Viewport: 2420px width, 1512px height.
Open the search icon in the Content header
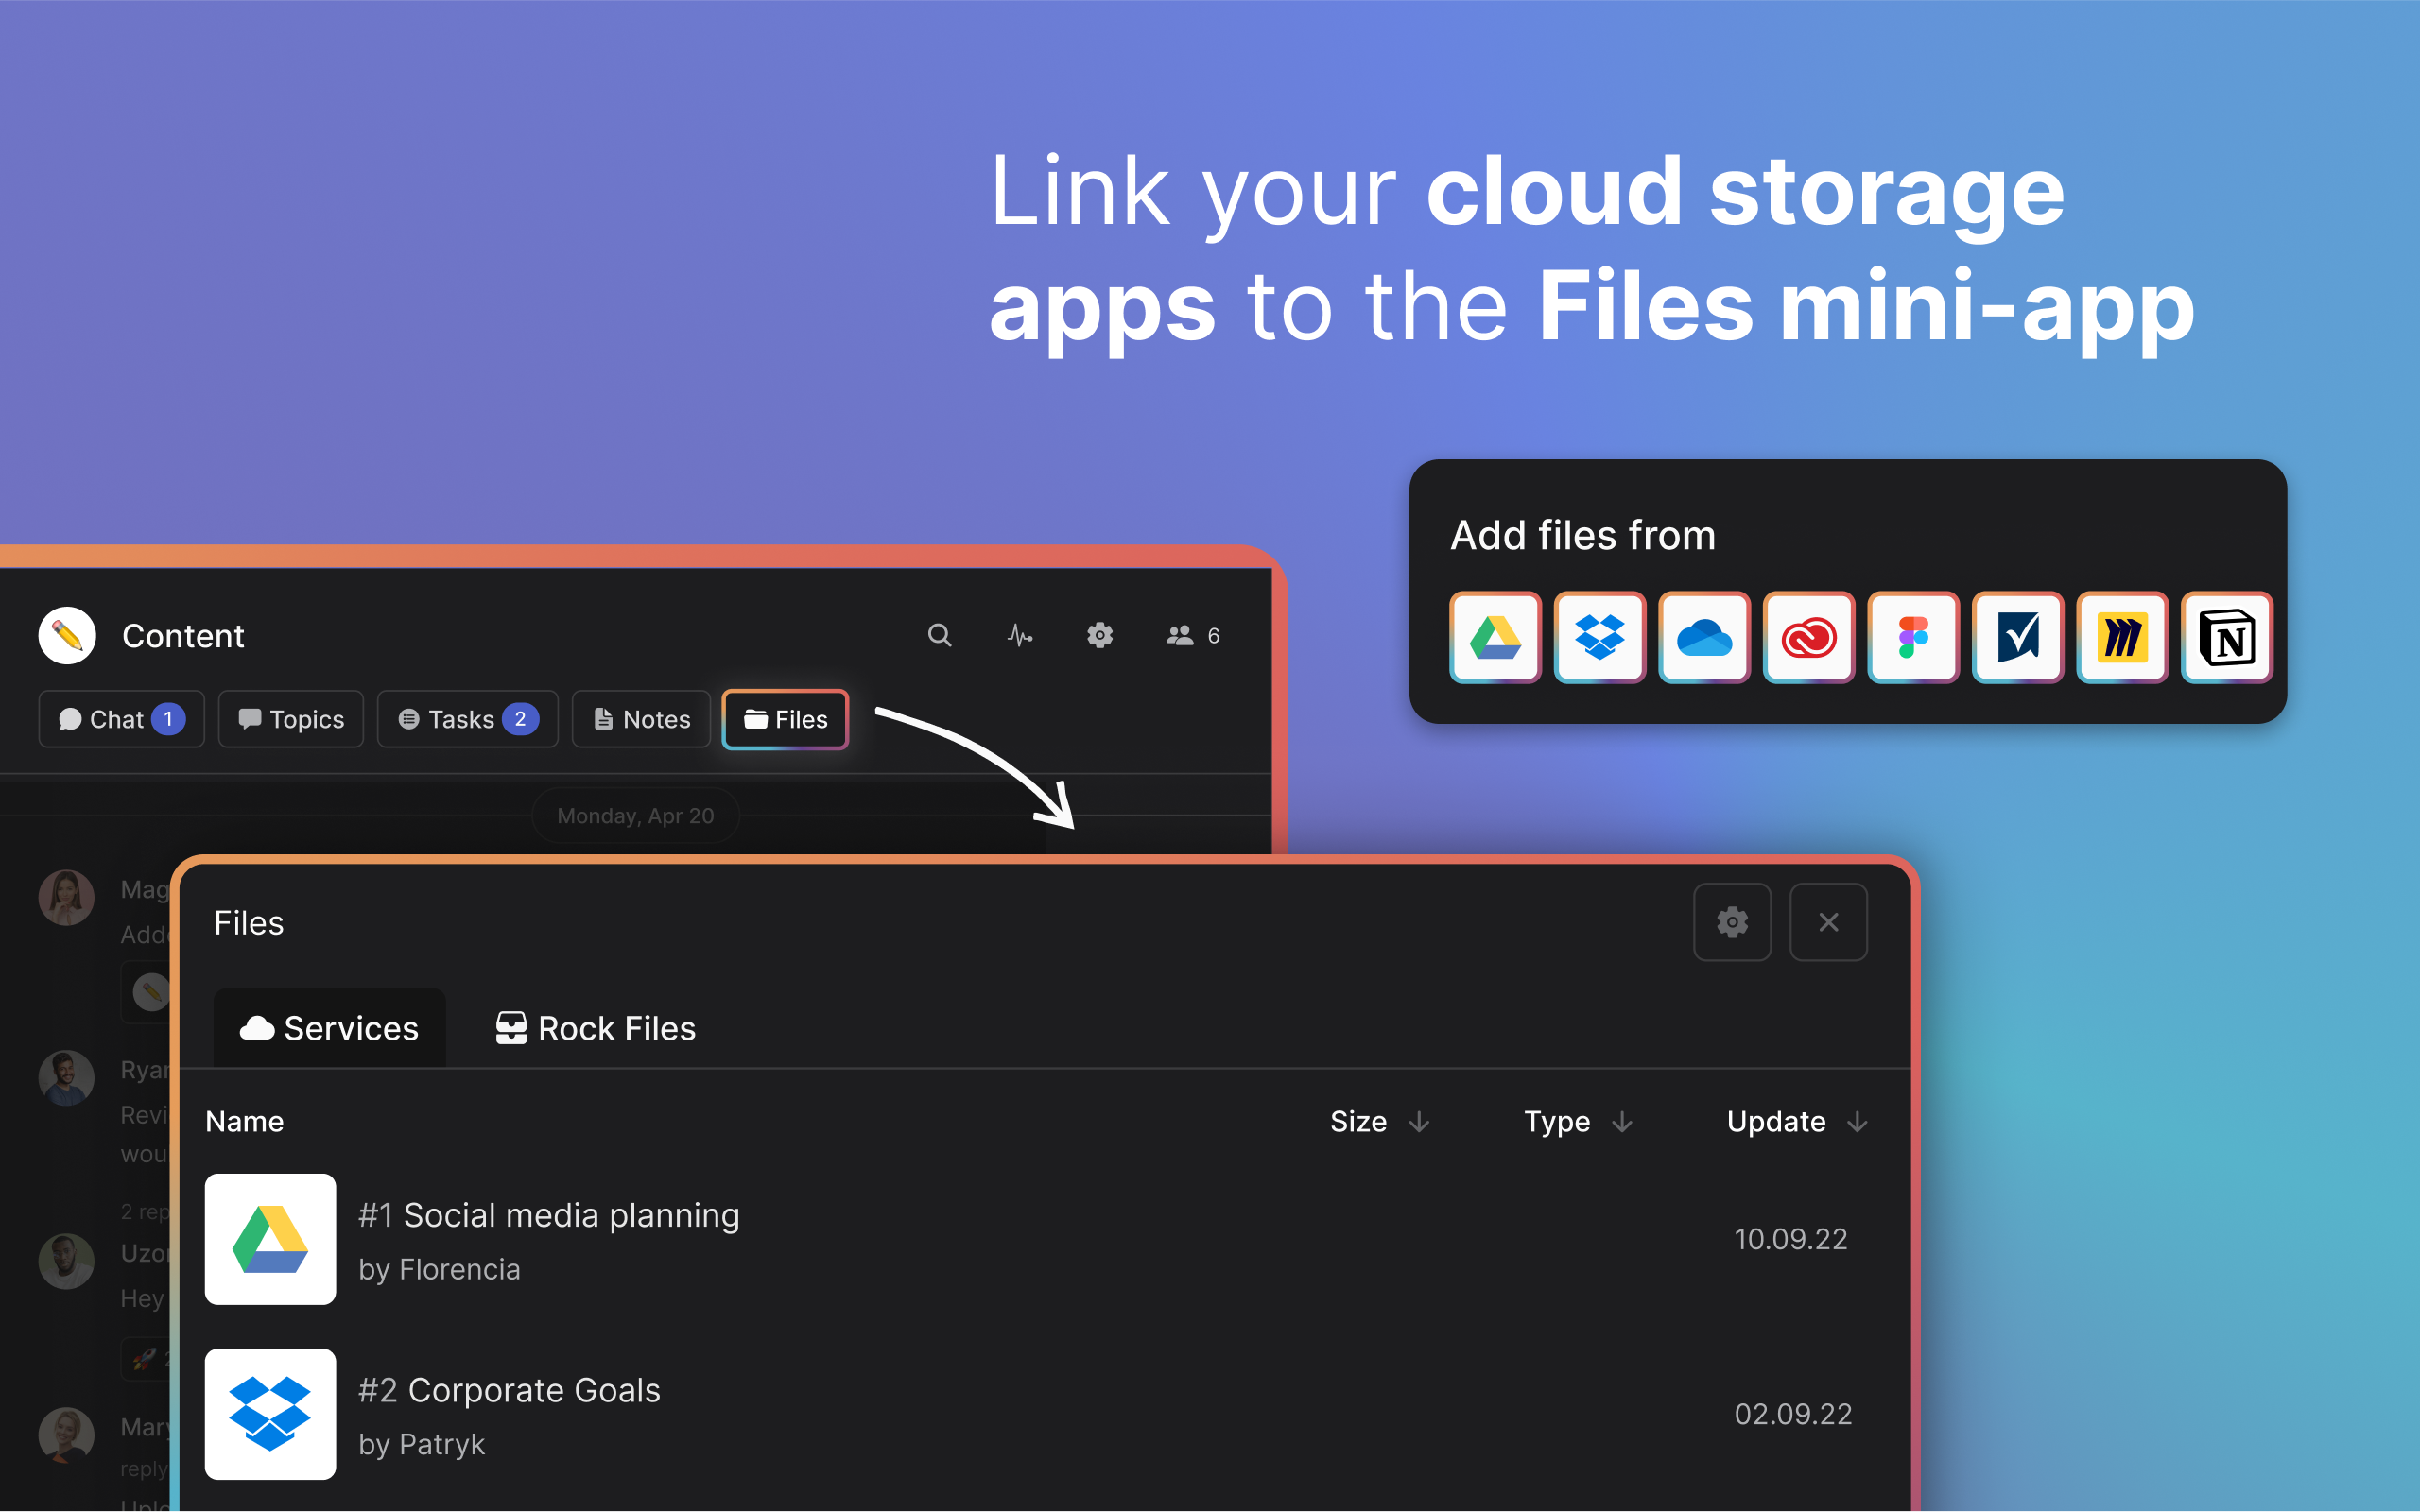(x=939, y=635)
